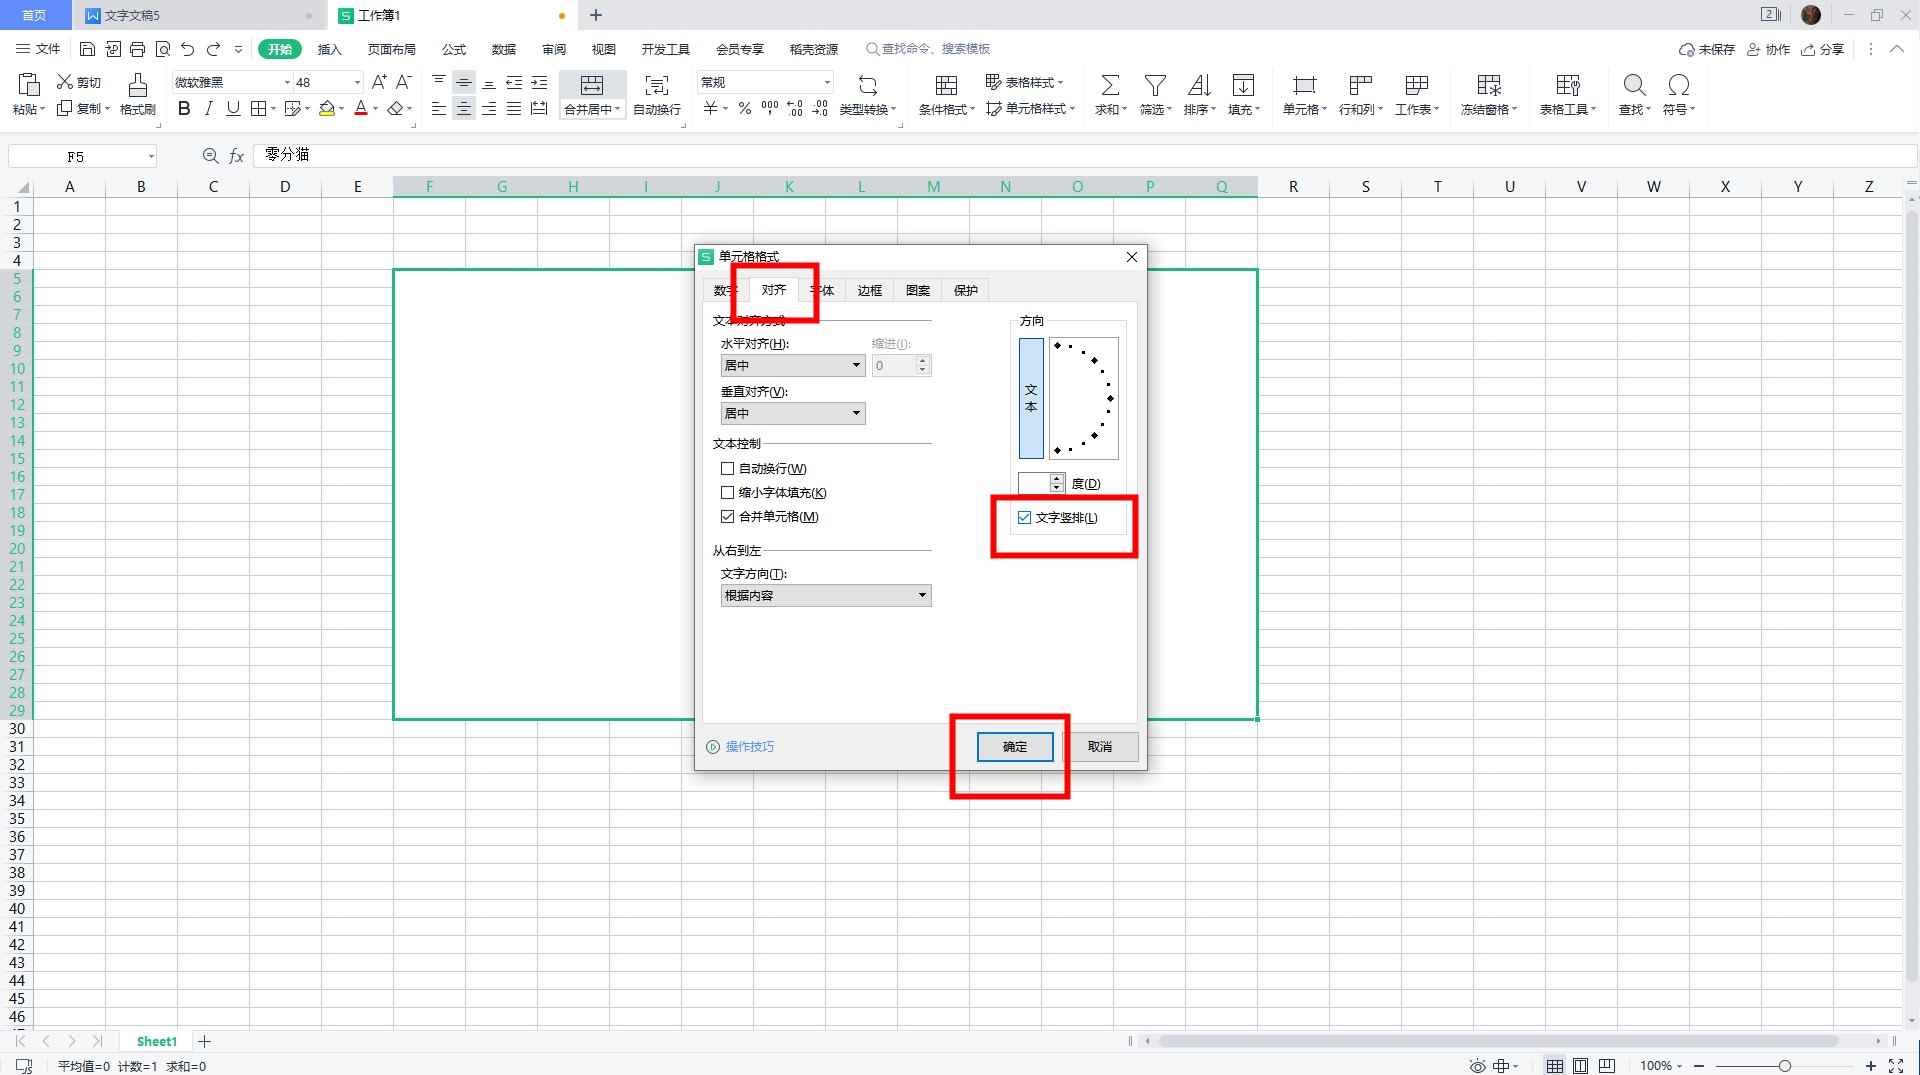Open the 水平对齐 dropdown

click(x=792, y=366)
